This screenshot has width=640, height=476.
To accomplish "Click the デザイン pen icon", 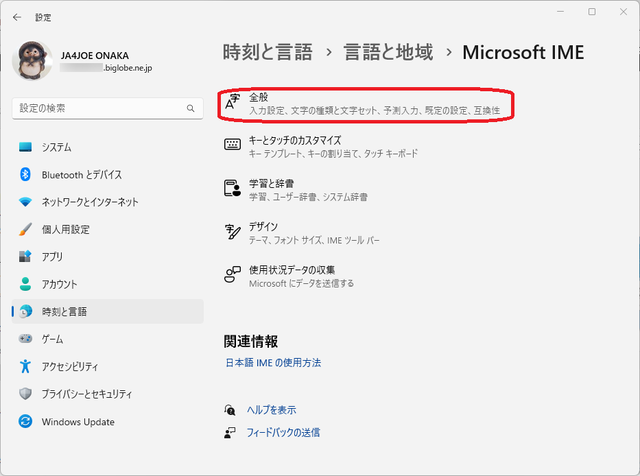I will click(233, 231).
